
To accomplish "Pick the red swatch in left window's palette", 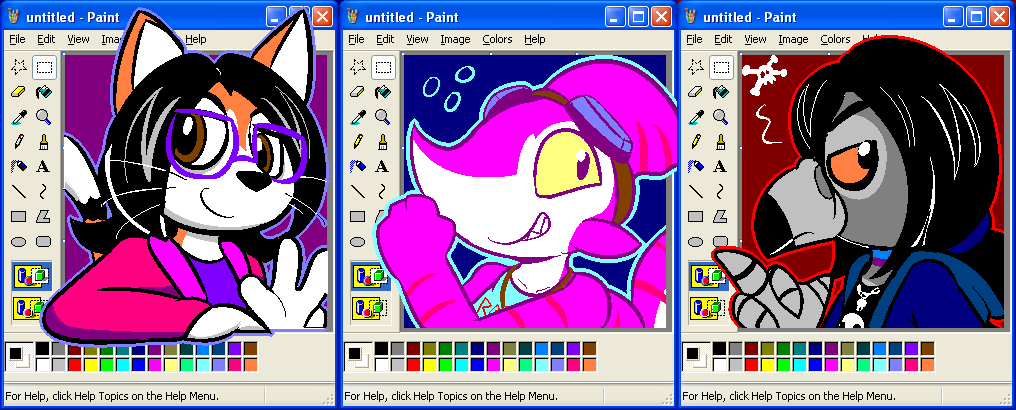I will [x=74, y=364].
